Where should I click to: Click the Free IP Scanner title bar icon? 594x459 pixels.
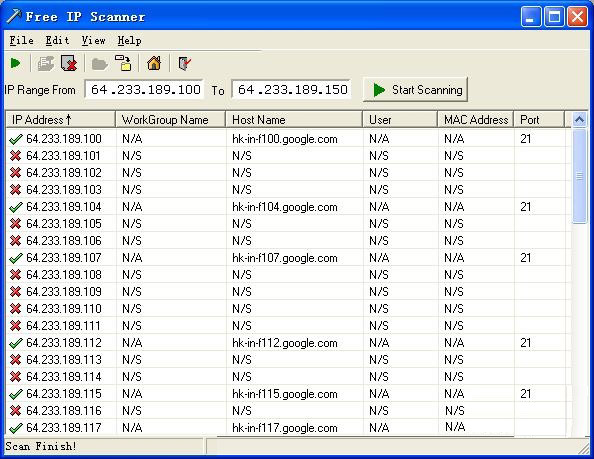point(14,16)
